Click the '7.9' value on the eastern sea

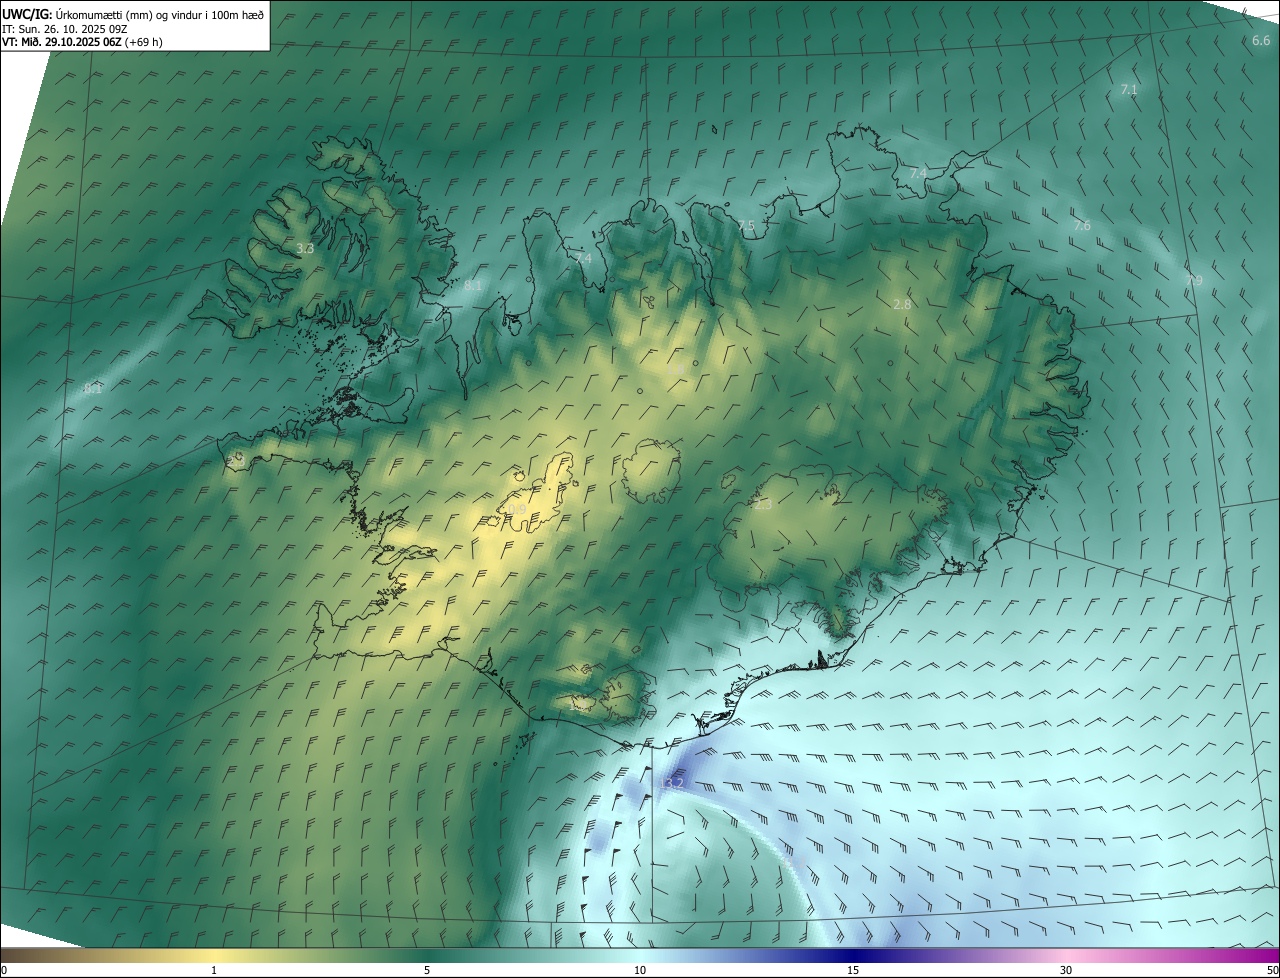click(1194, 281)
